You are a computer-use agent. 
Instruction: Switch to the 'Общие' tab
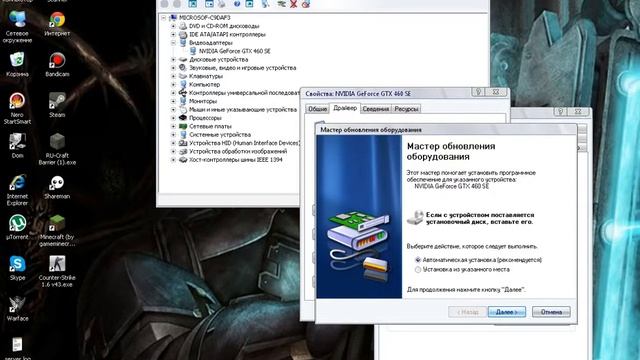(x=317, y=109)
